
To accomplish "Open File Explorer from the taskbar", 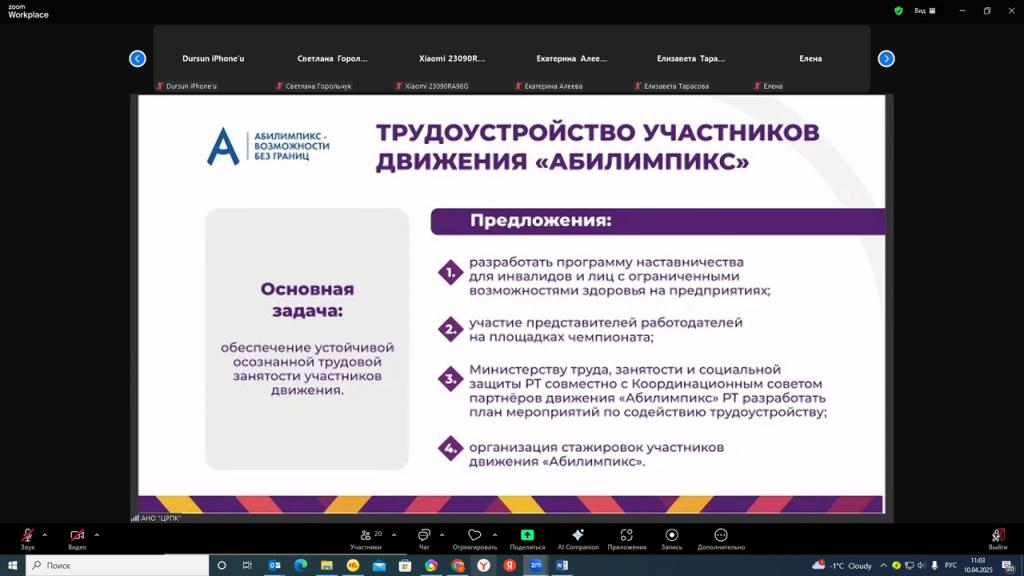I will (327, 566).
